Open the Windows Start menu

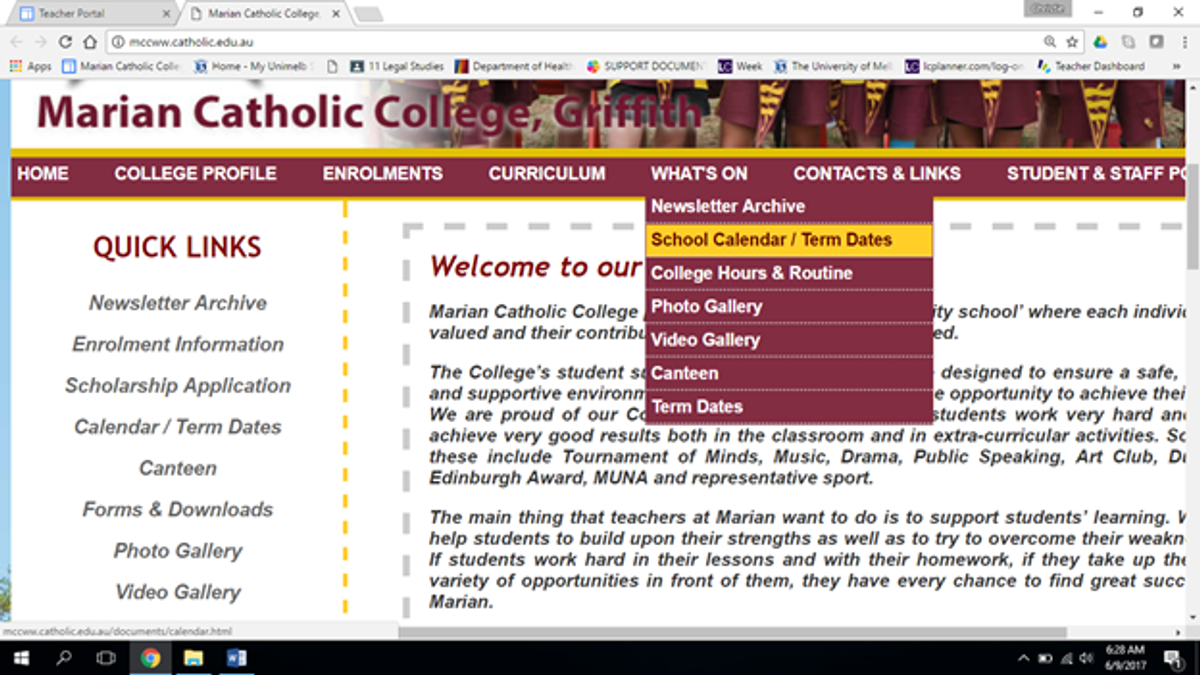tap(20, 658)
